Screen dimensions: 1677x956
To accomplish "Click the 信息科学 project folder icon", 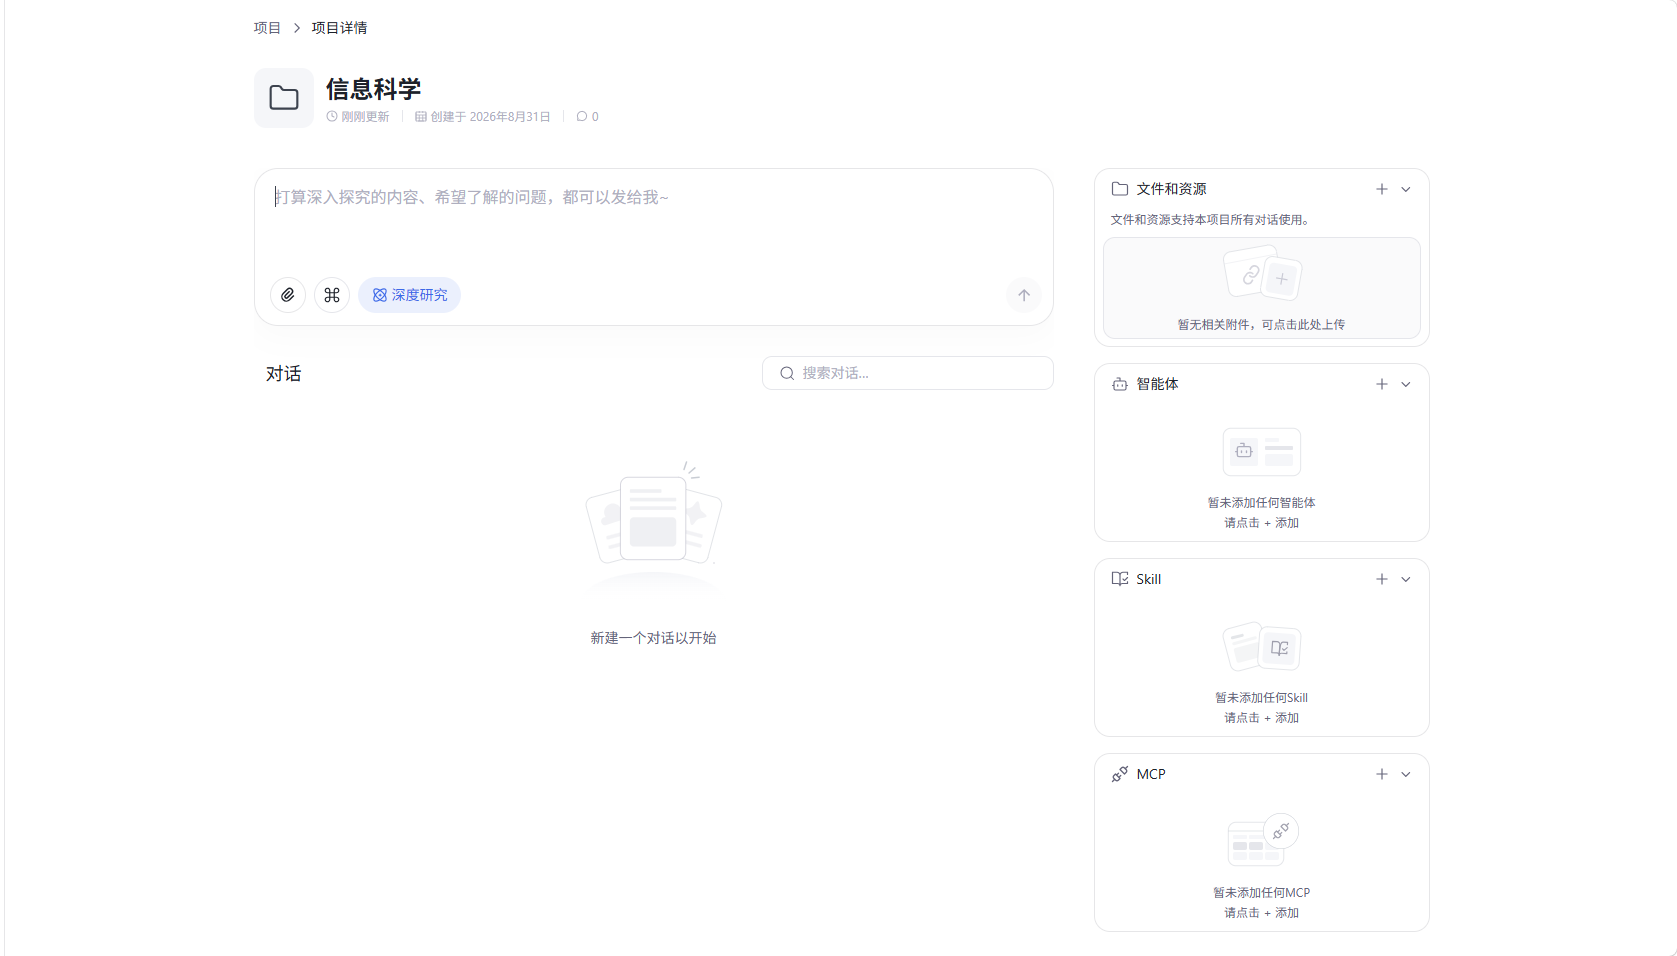I will click(x=284, y=98).
